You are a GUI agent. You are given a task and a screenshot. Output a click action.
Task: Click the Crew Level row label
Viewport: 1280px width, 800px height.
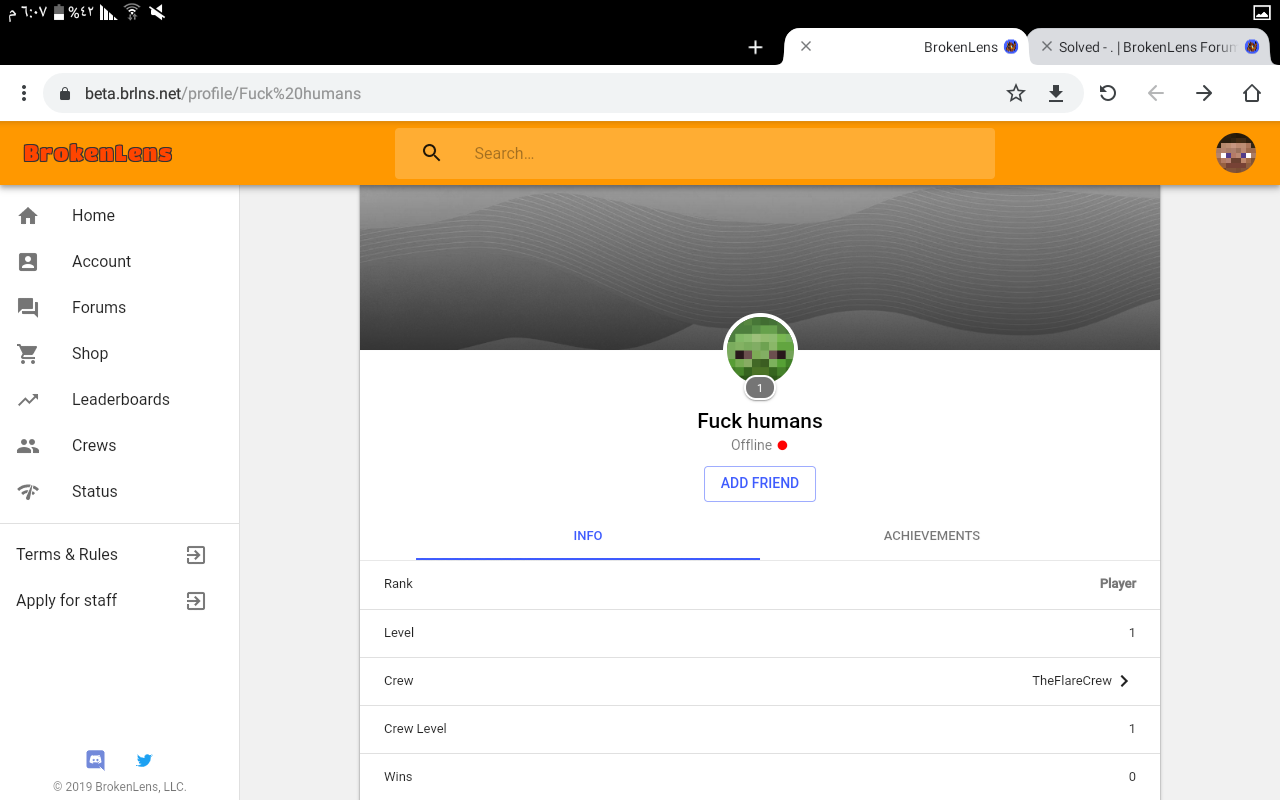pyautogui.click(x=415, y=729)
